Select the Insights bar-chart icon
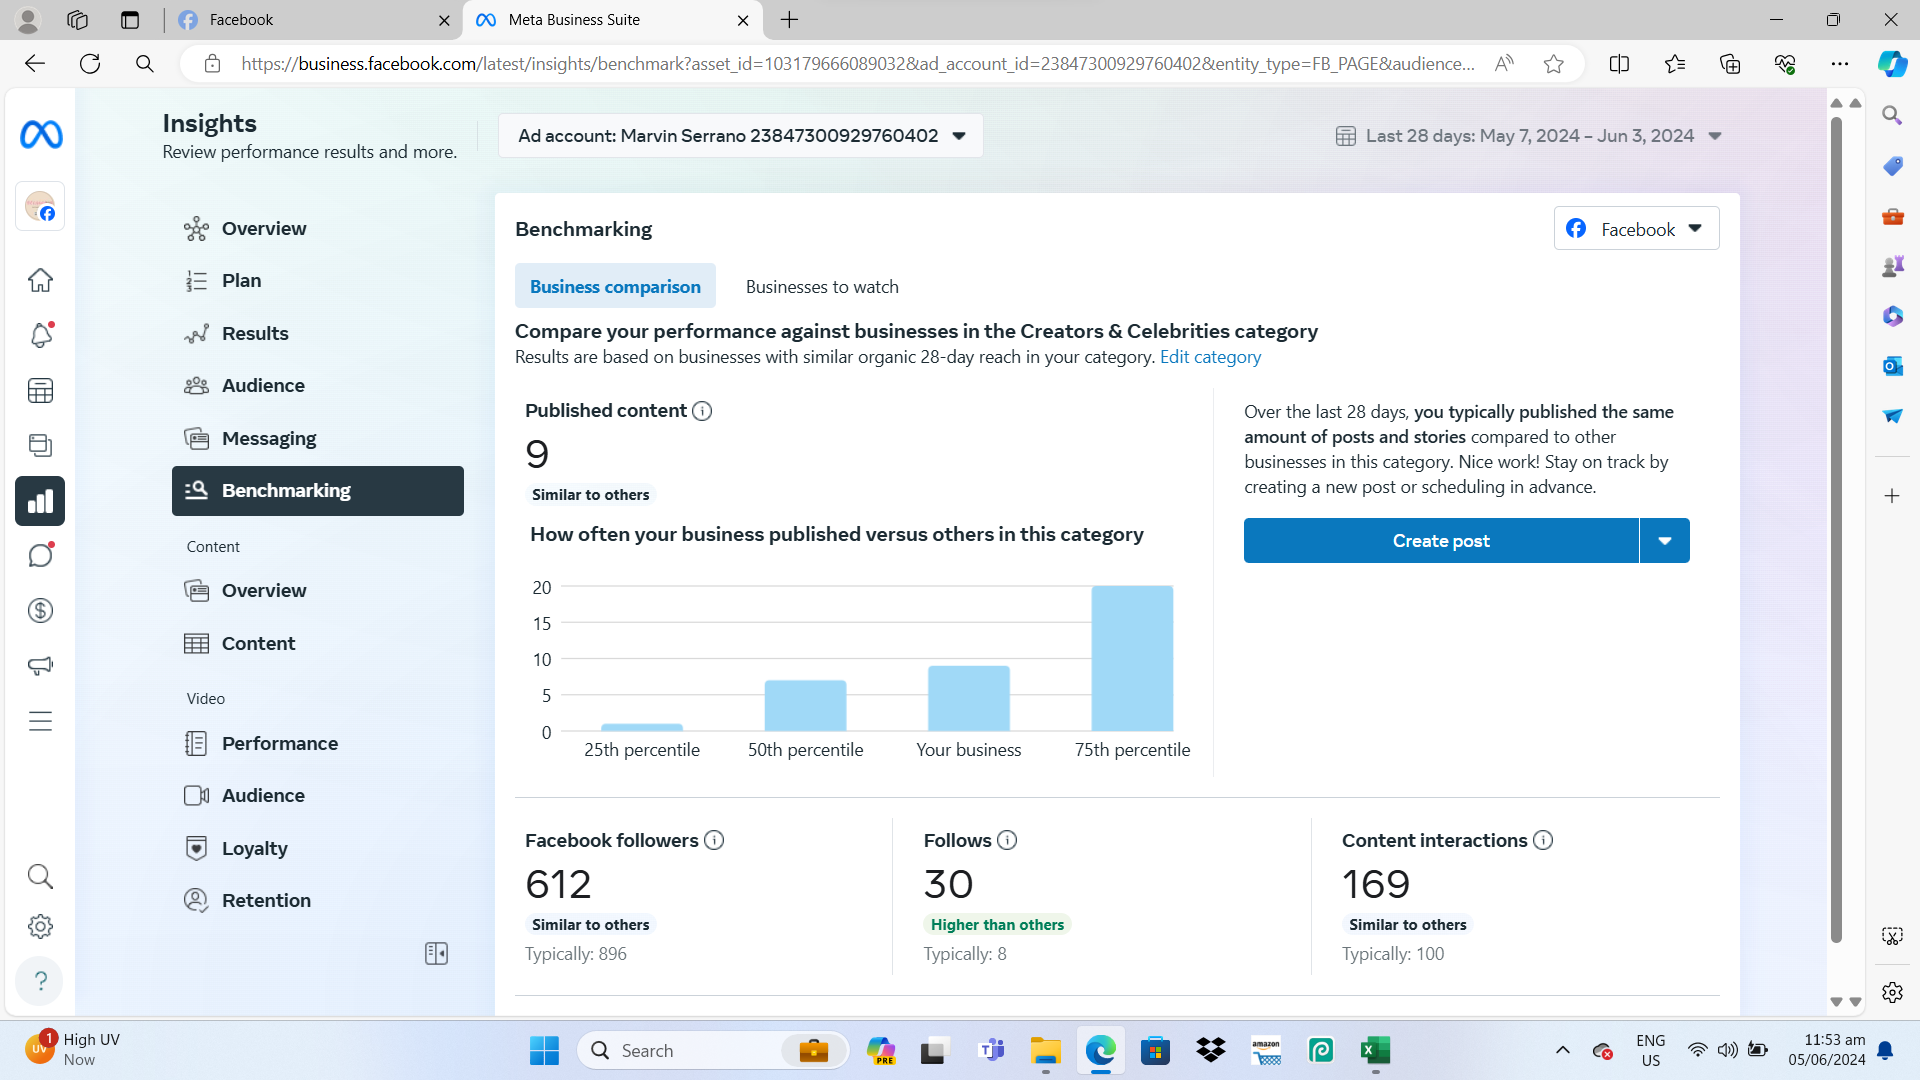This screenshot has width=1920, height=1080. [x=40, y=501]
